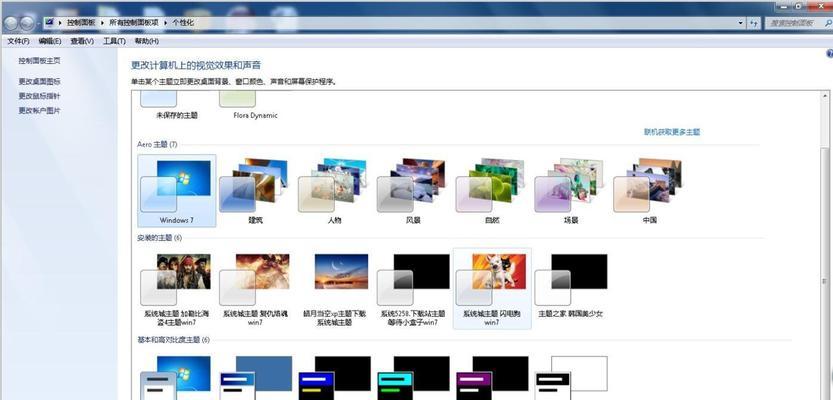Open the 编辑(E) menu
The width and height of the screenshot is (833, 400).
[49, 41]
